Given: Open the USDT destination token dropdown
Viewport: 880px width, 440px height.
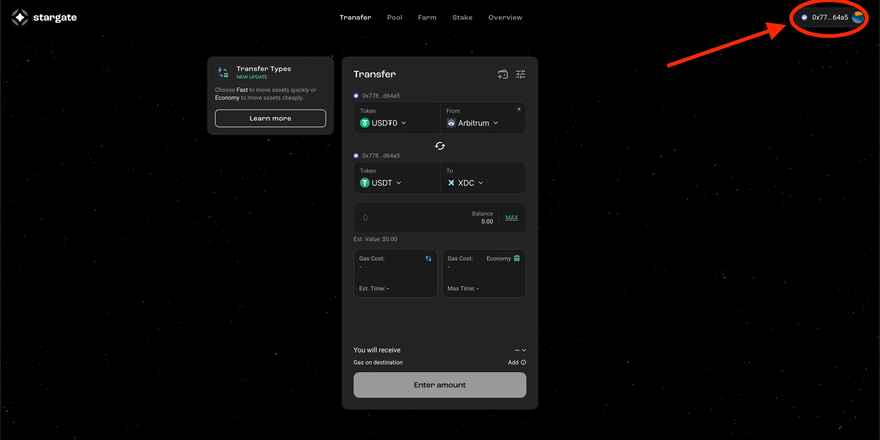Looking at the screenshot, I should tap(381, 183).
